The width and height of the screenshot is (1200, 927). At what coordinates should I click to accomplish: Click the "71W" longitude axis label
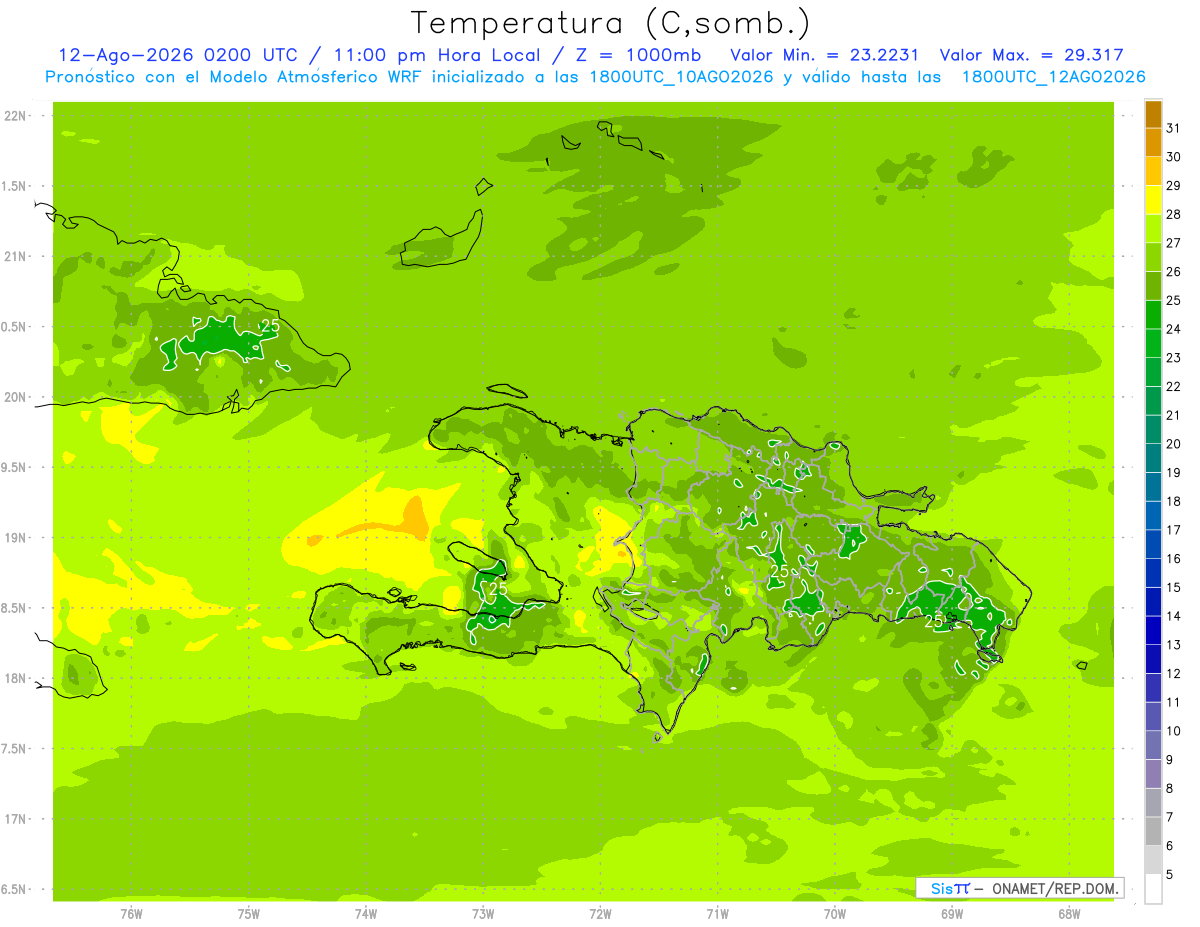coord(717,913)
